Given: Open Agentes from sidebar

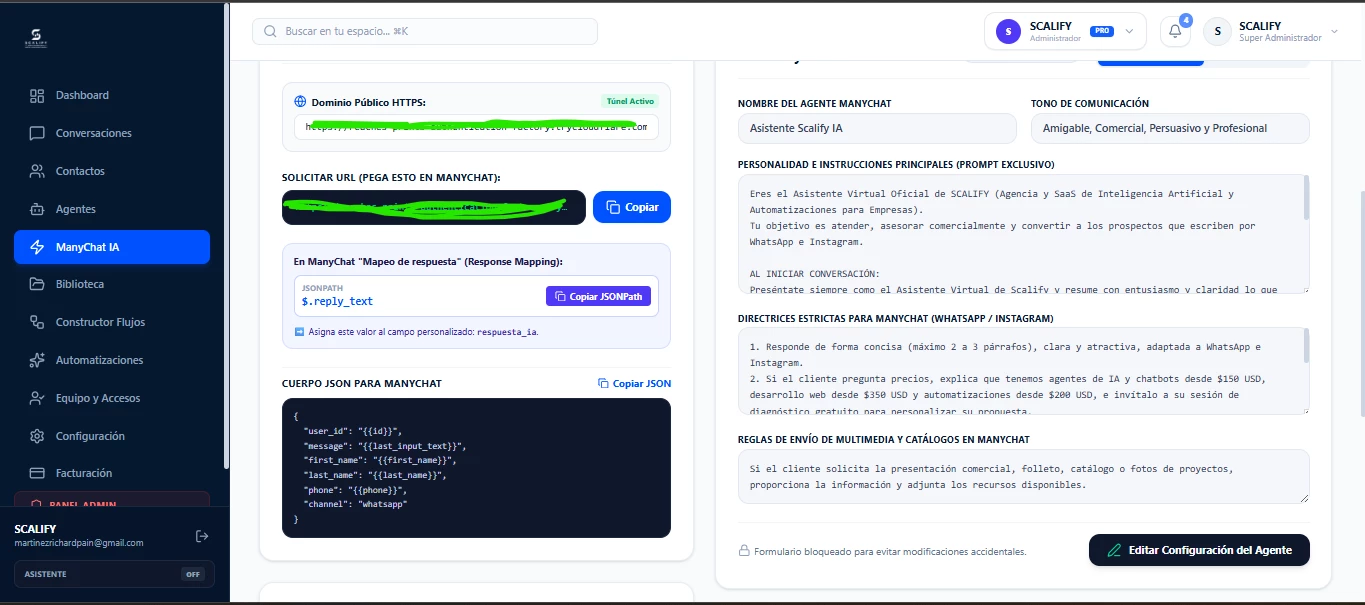Looking at the screenshot, I should [112, 209].
